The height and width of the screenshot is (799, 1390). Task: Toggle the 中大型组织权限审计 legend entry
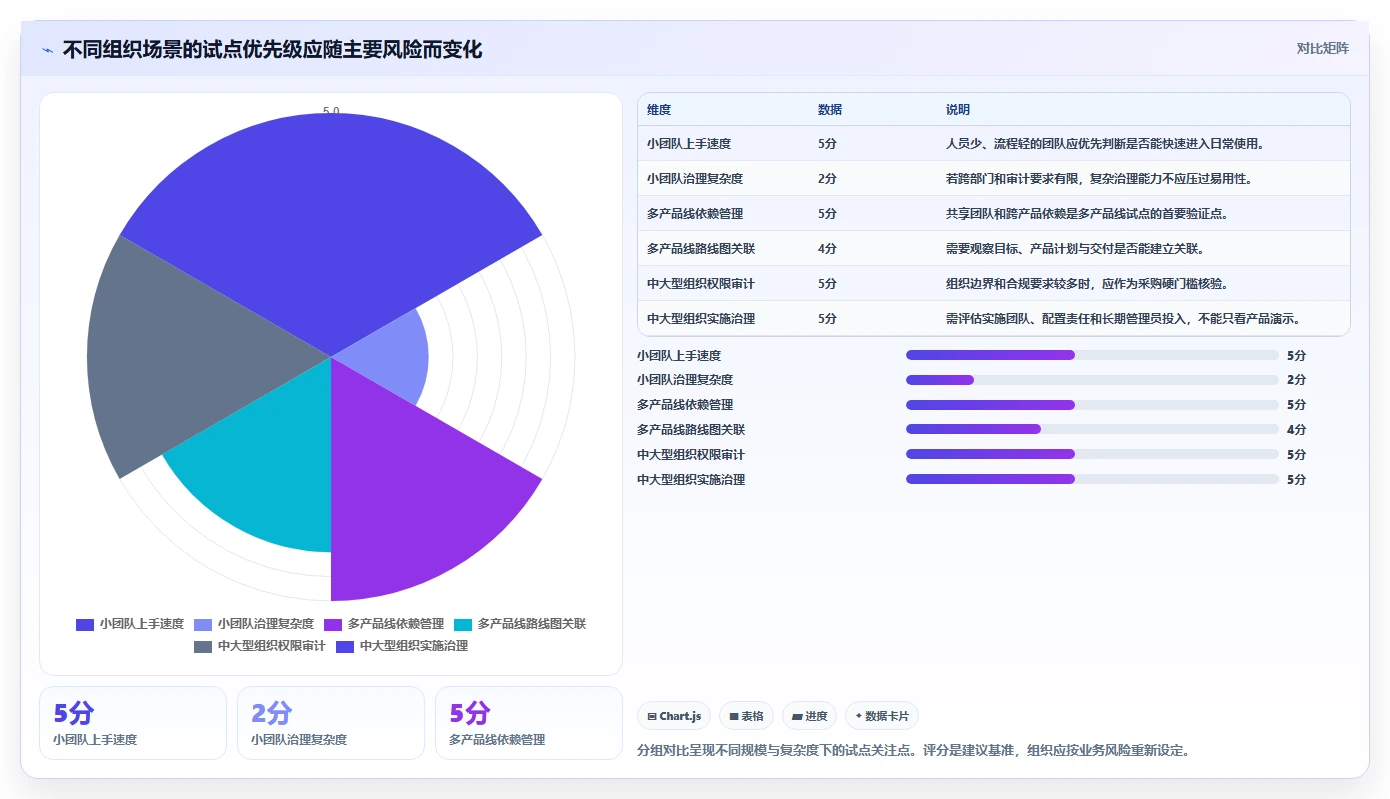coord(260,646)
